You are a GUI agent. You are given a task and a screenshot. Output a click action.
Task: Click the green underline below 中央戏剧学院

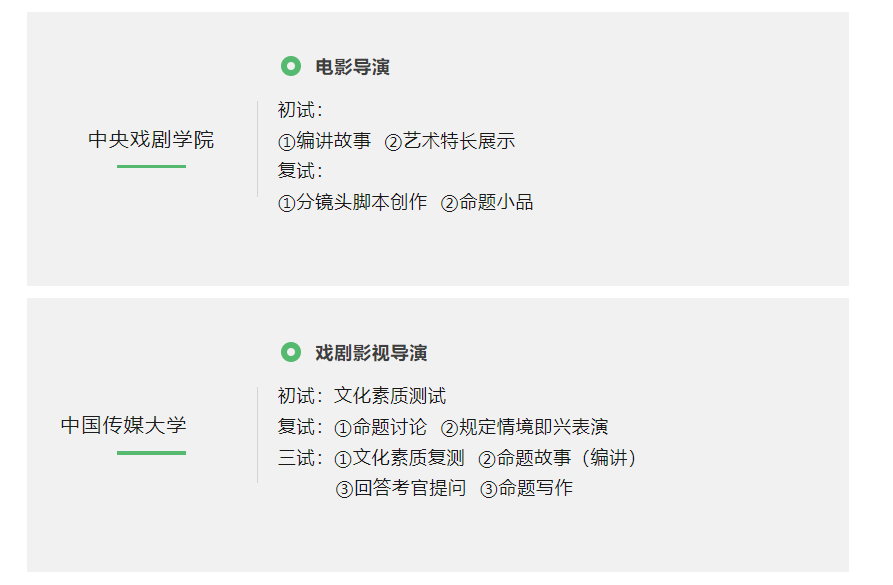tap(151, 166)
